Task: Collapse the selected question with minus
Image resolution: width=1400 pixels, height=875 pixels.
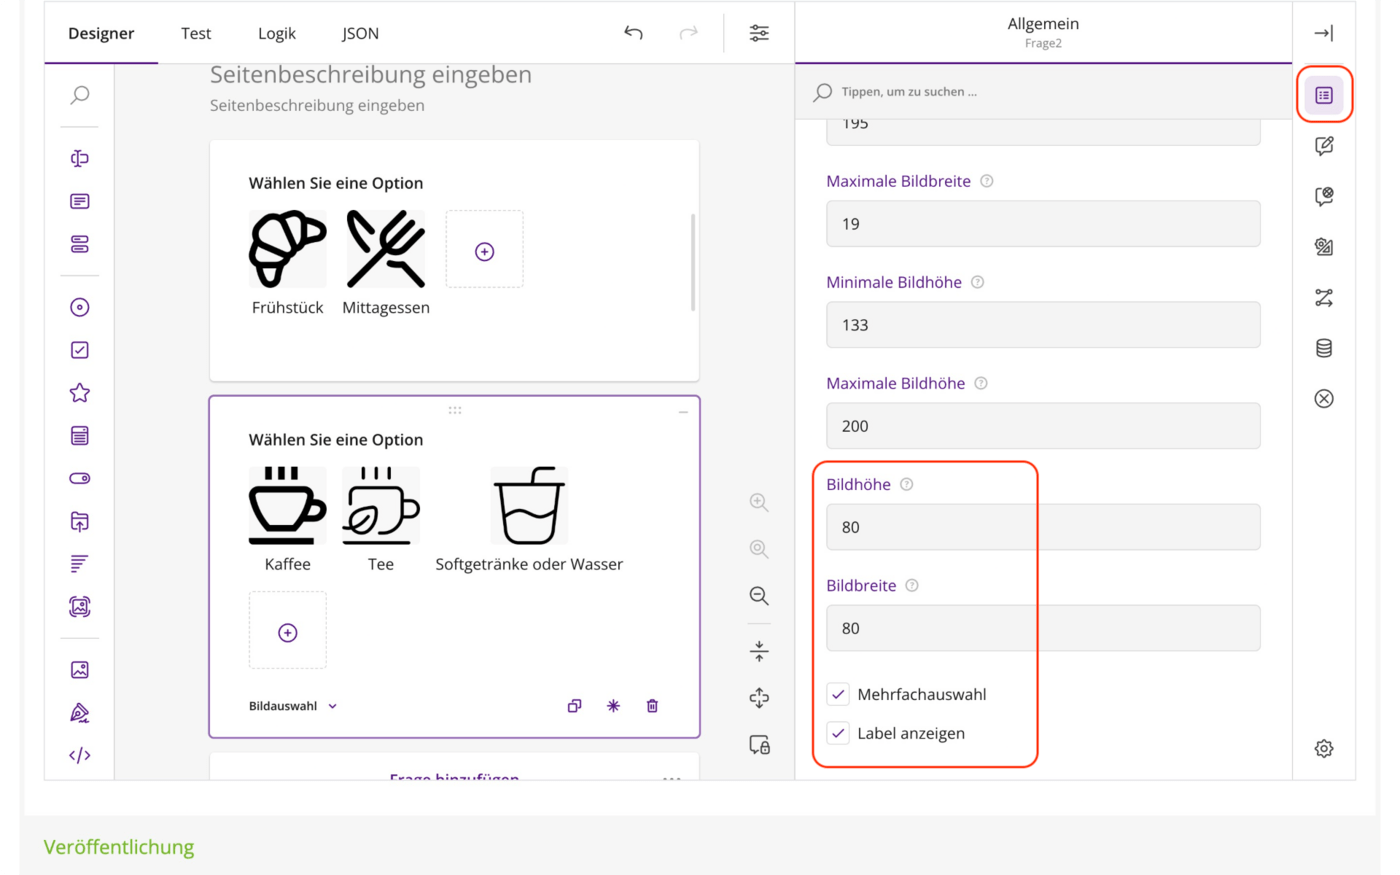Action: pyautogui.click(x=683, y=411)
